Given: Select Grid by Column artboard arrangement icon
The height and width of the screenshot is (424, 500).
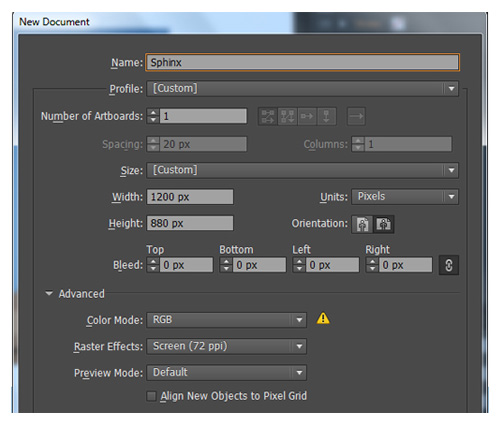Looking at the screenshot, I should pos(287,116).
